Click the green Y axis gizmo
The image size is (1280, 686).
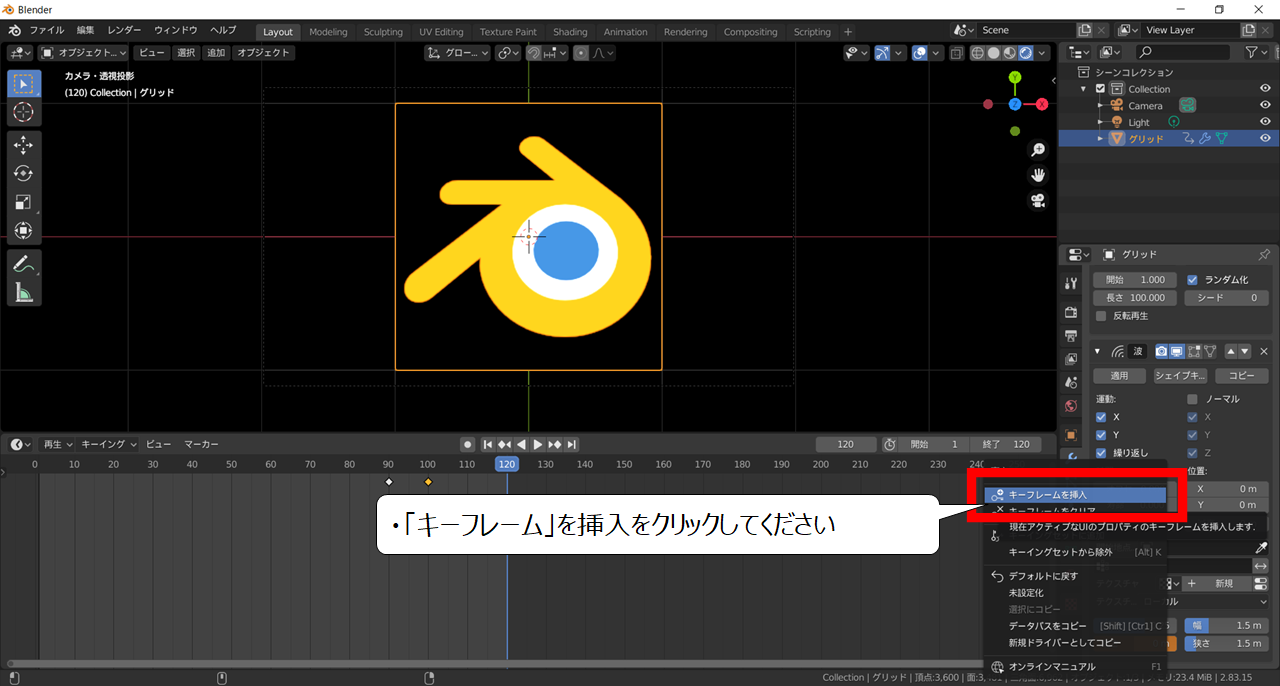click(1015, 77)
